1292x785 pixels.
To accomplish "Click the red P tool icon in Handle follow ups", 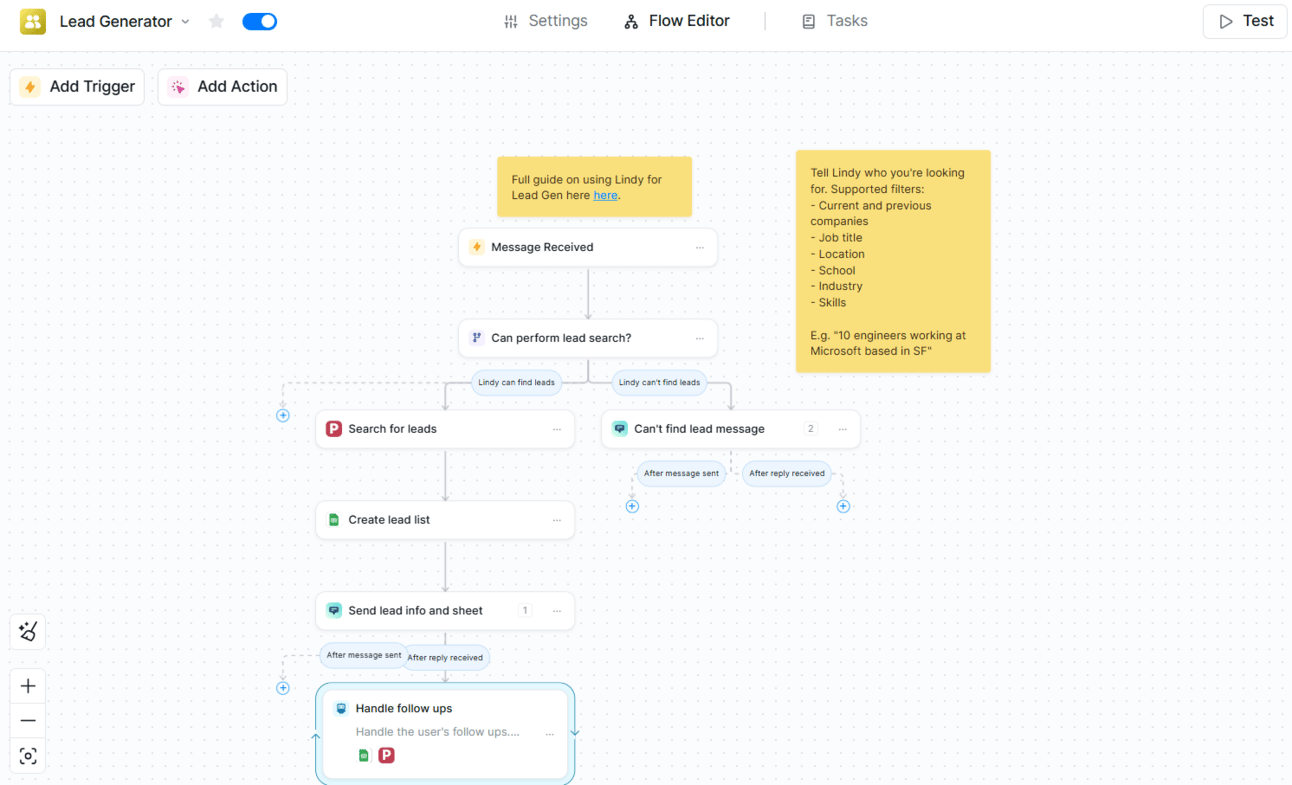I will pos(386,755).
